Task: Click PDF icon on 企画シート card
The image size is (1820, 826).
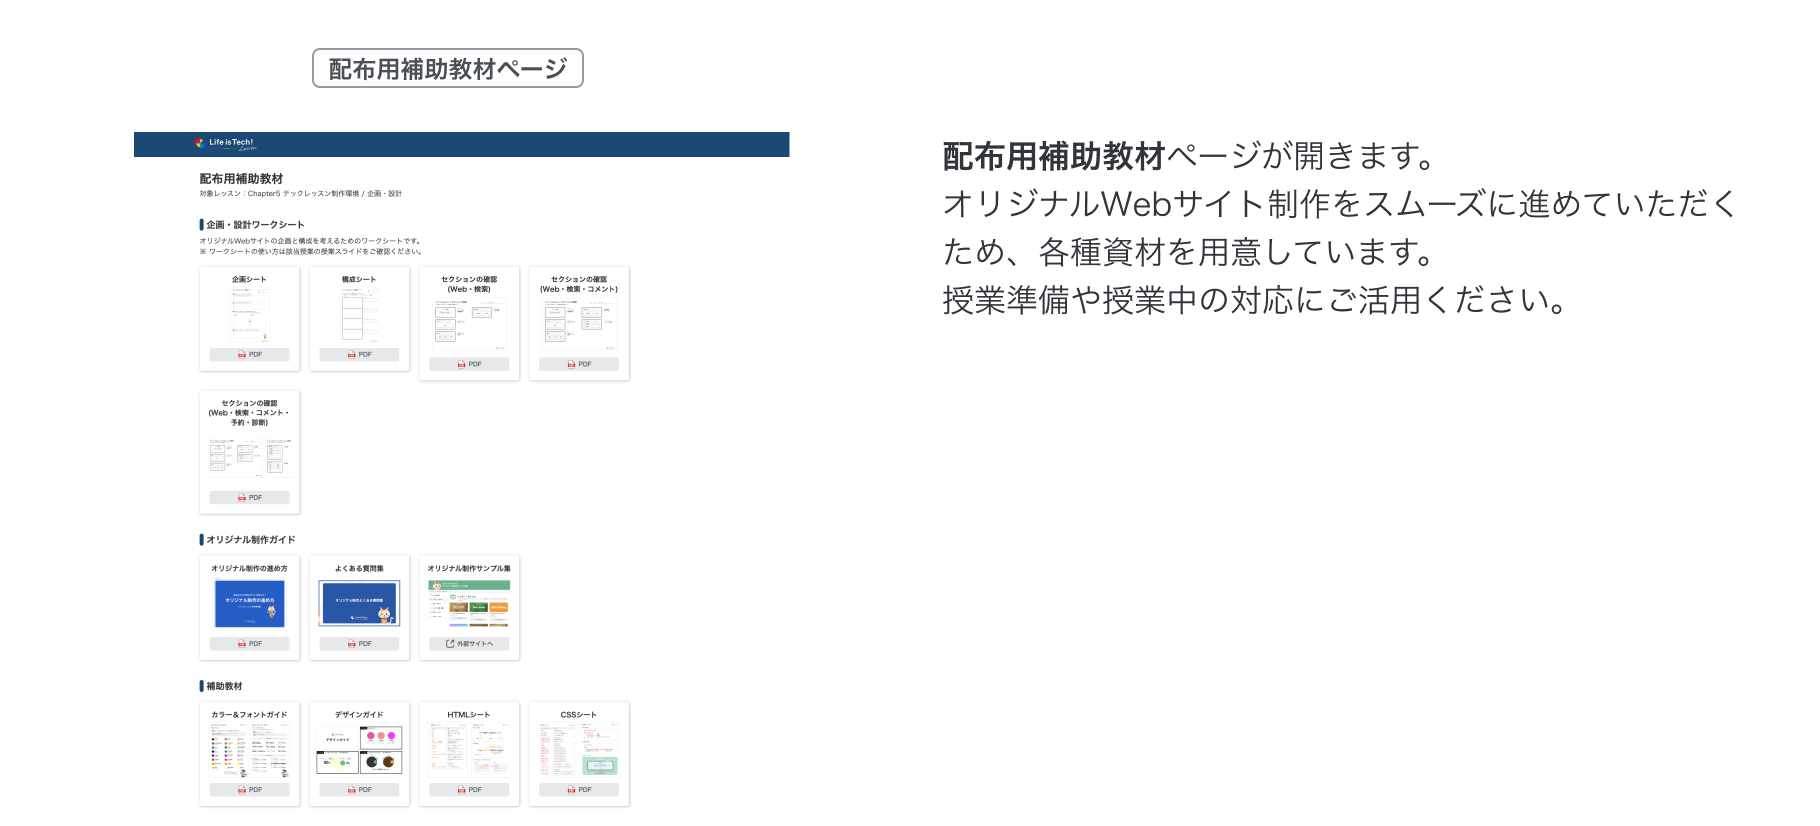Action: coord(242,355)
